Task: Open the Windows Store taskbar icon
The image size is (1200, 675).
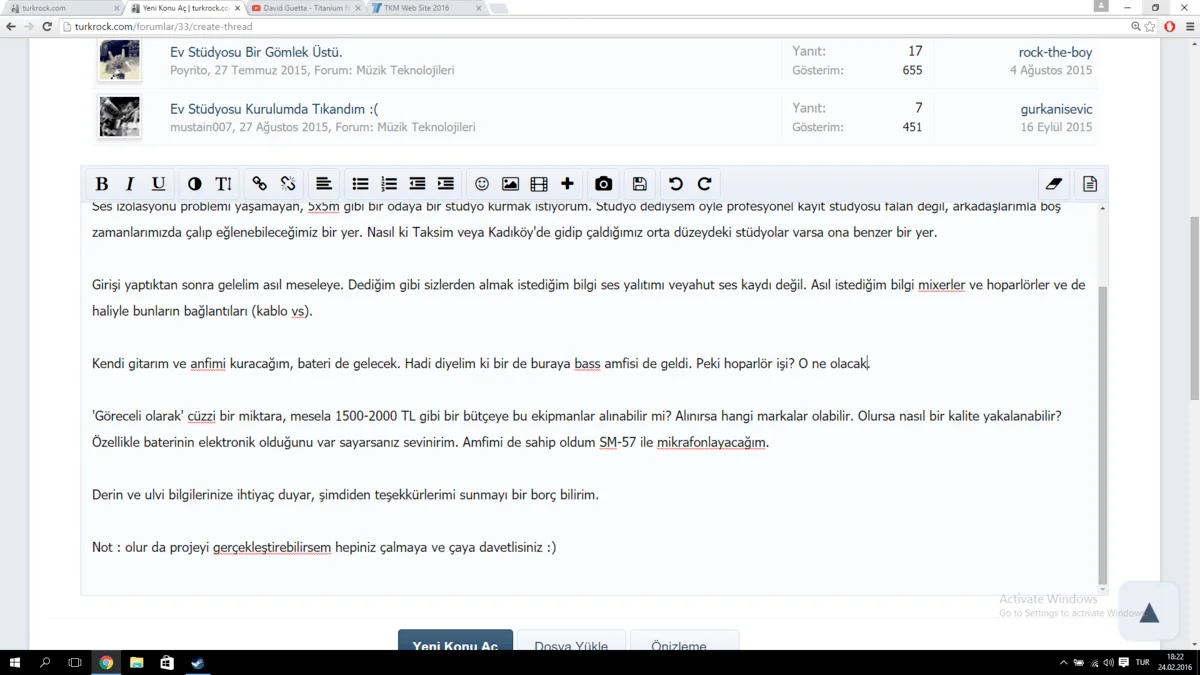Action: tap(167, 663)
